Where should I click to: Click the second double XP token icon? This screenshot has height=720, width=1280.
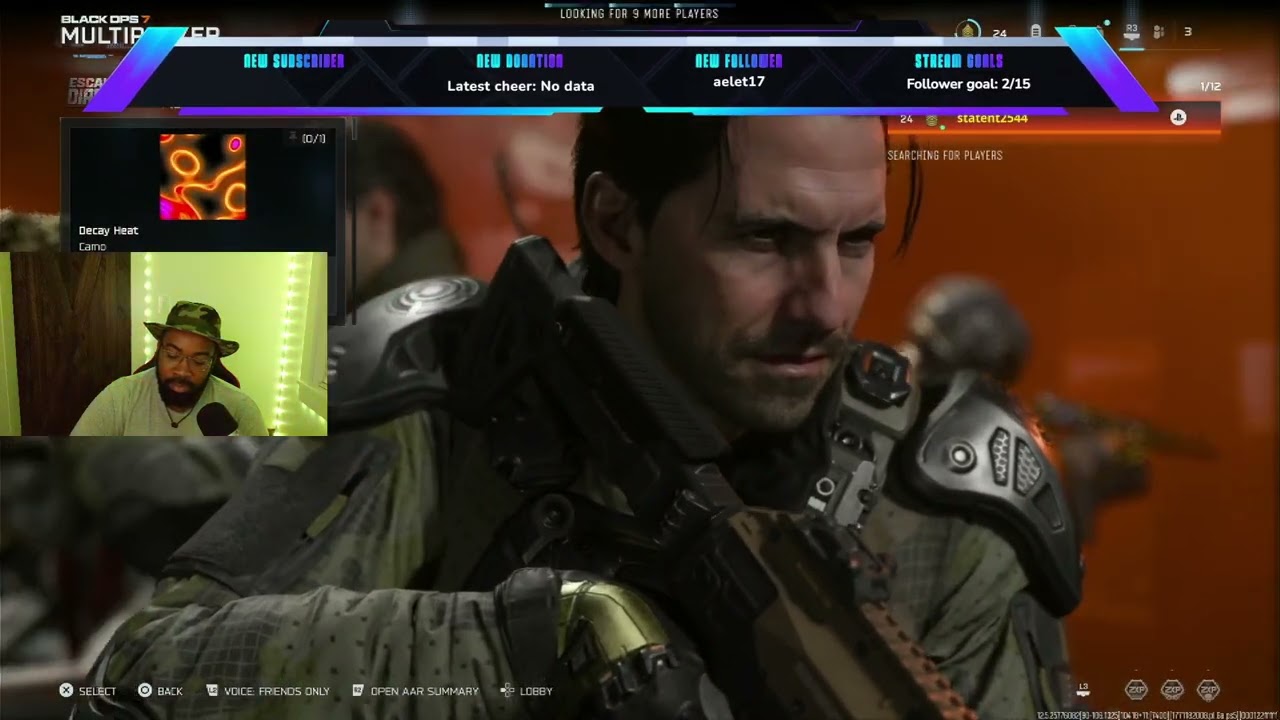pos(1172,689)
